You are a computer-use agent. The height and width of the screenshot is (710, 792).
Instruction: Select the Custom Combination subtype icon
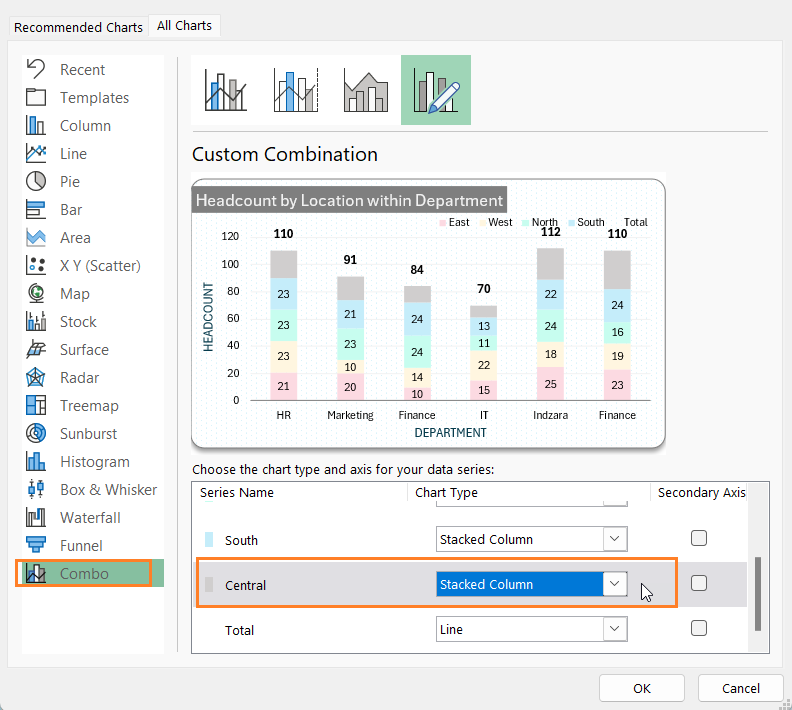click(x=436, y=90)
